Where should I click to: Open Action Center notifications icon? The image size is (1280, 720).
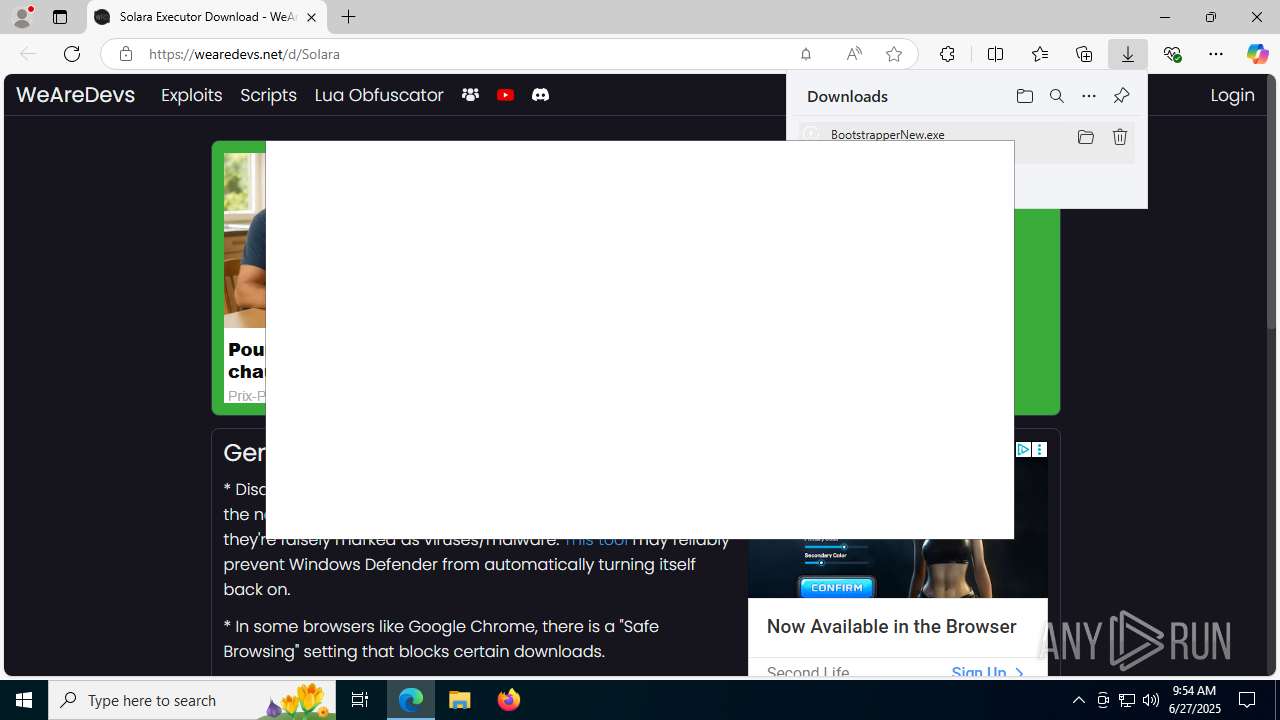click(1247, 700)
